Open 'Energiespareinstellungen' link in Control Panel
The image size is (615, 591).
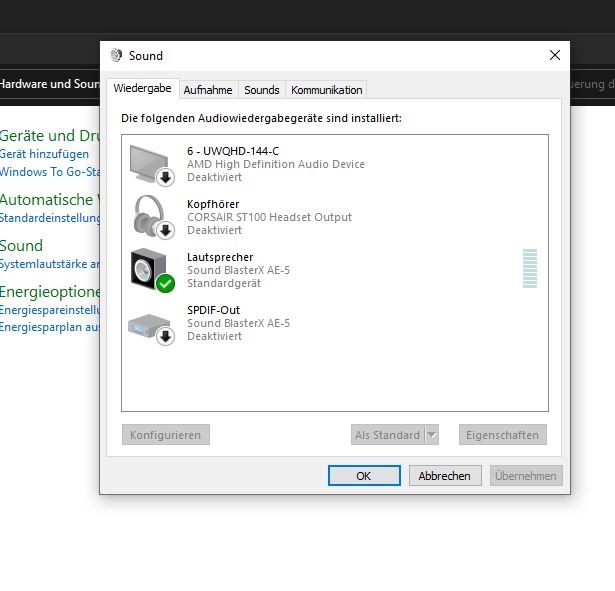click(x=50, y=310)
